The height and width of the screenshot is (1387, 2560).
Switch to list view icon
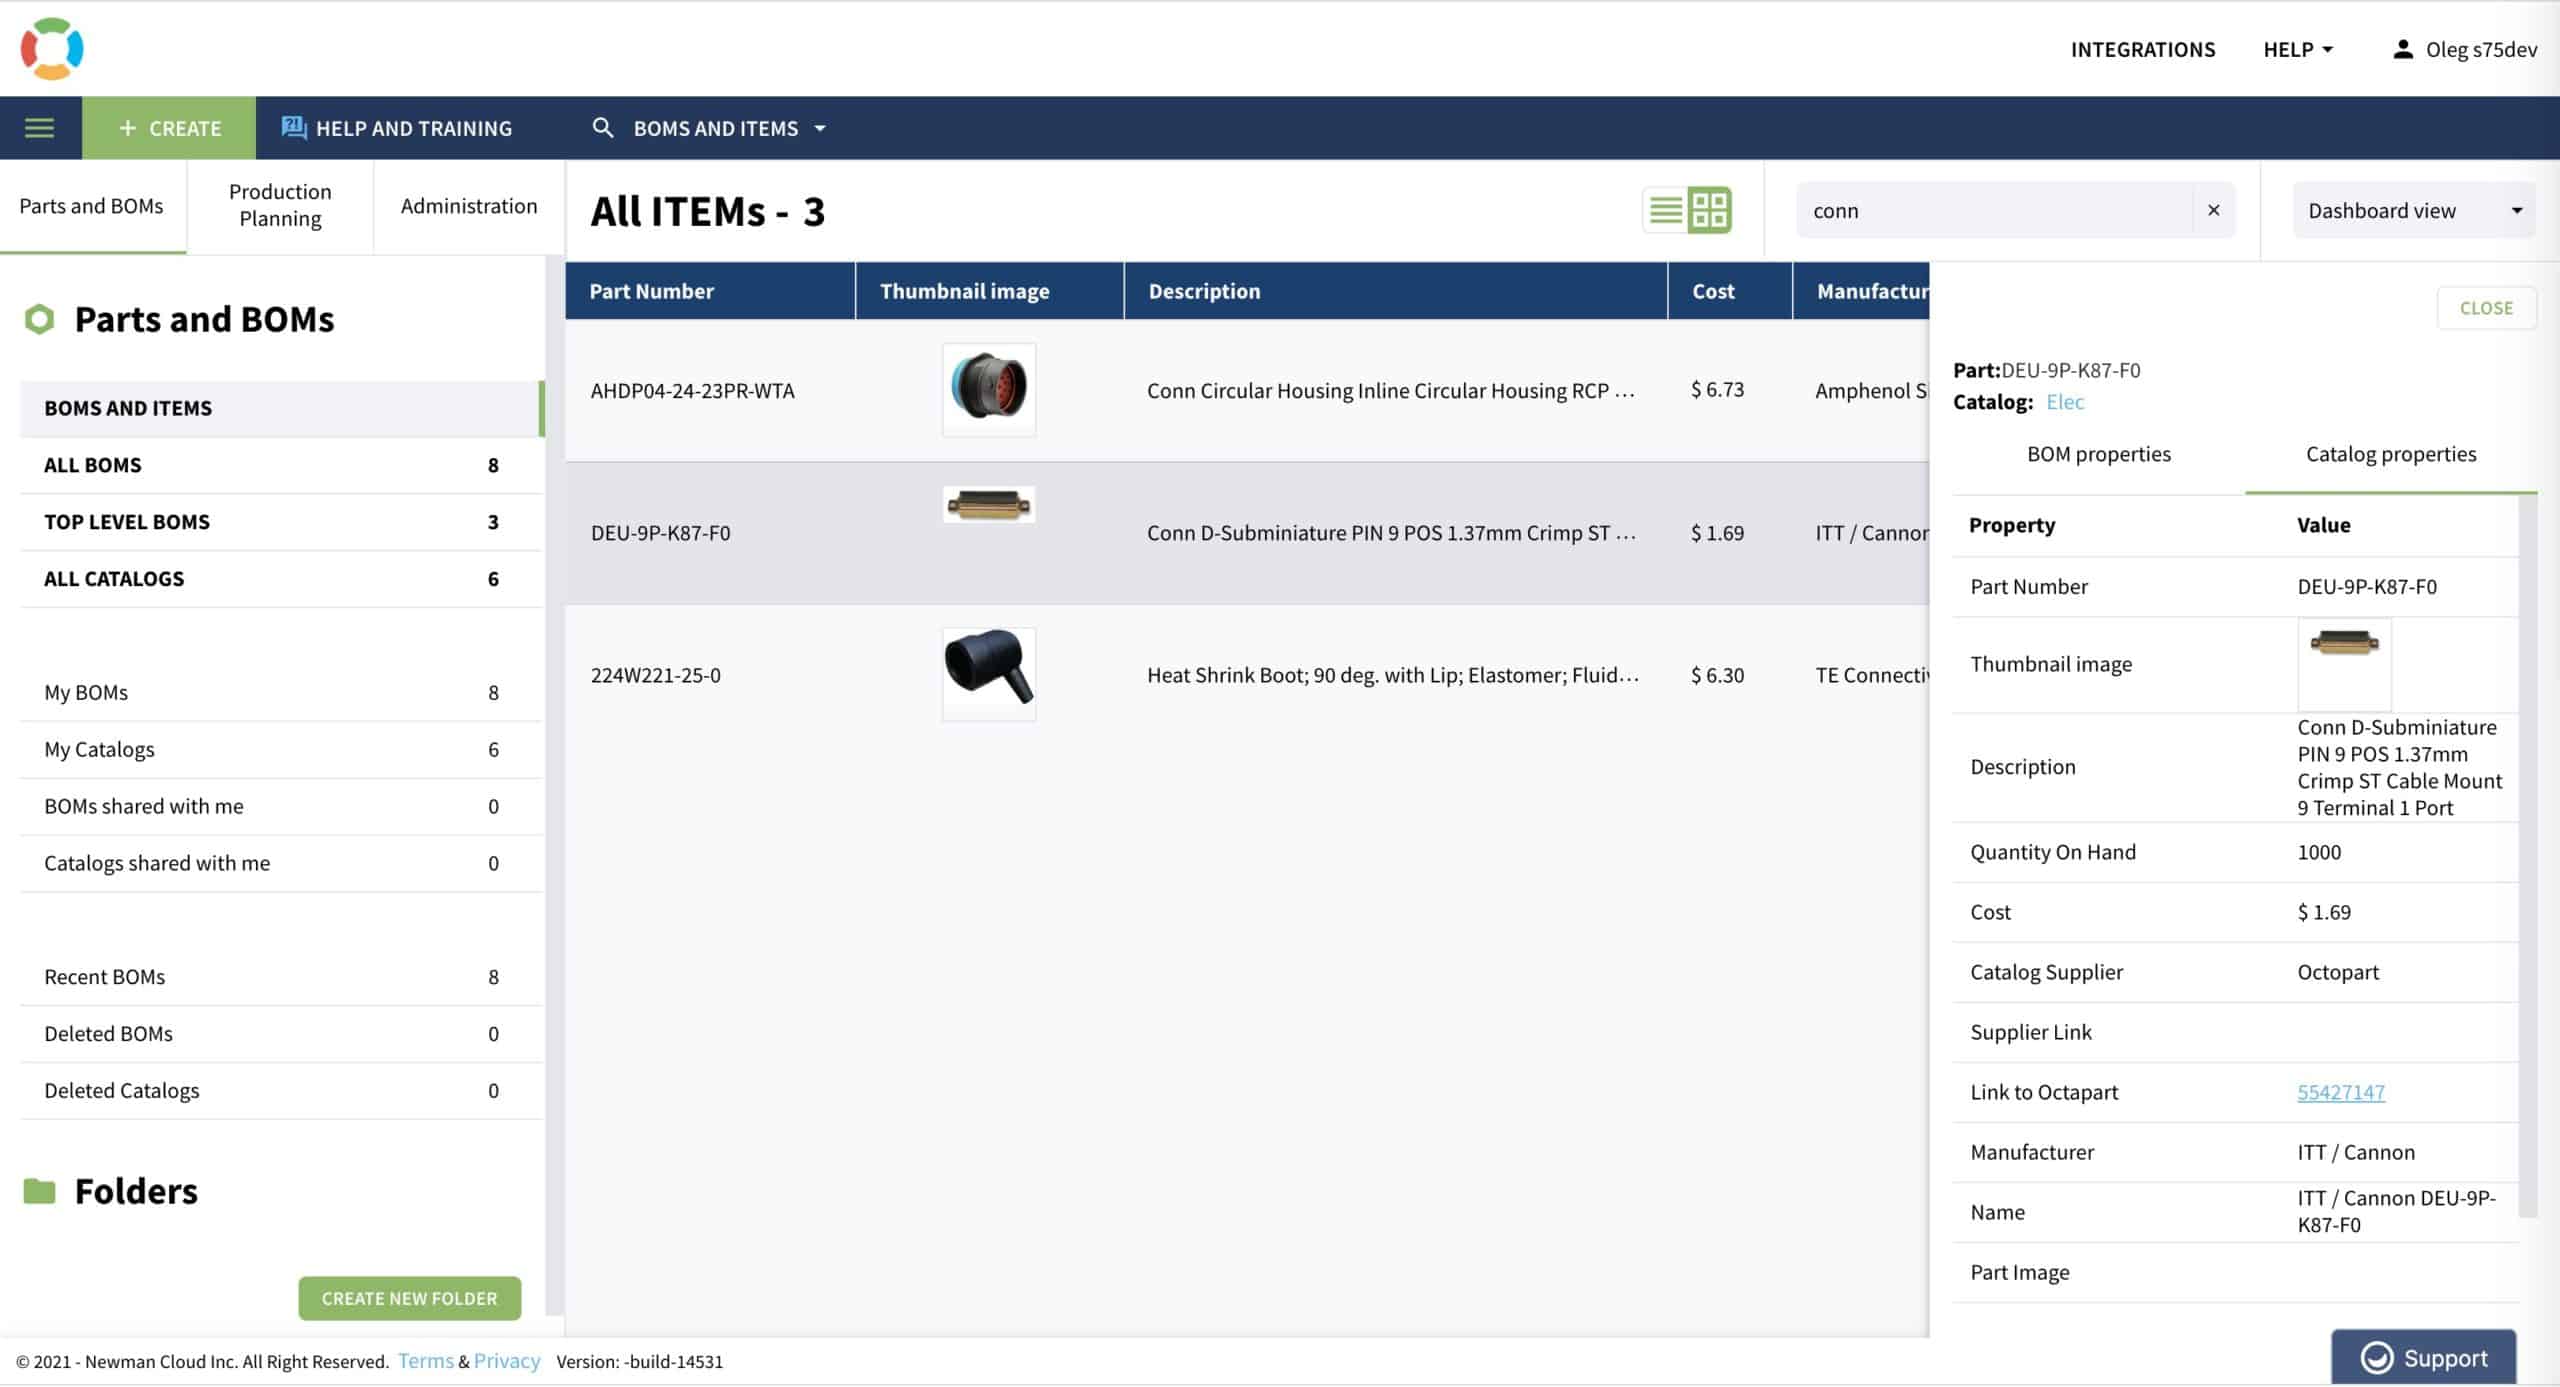1665,211
